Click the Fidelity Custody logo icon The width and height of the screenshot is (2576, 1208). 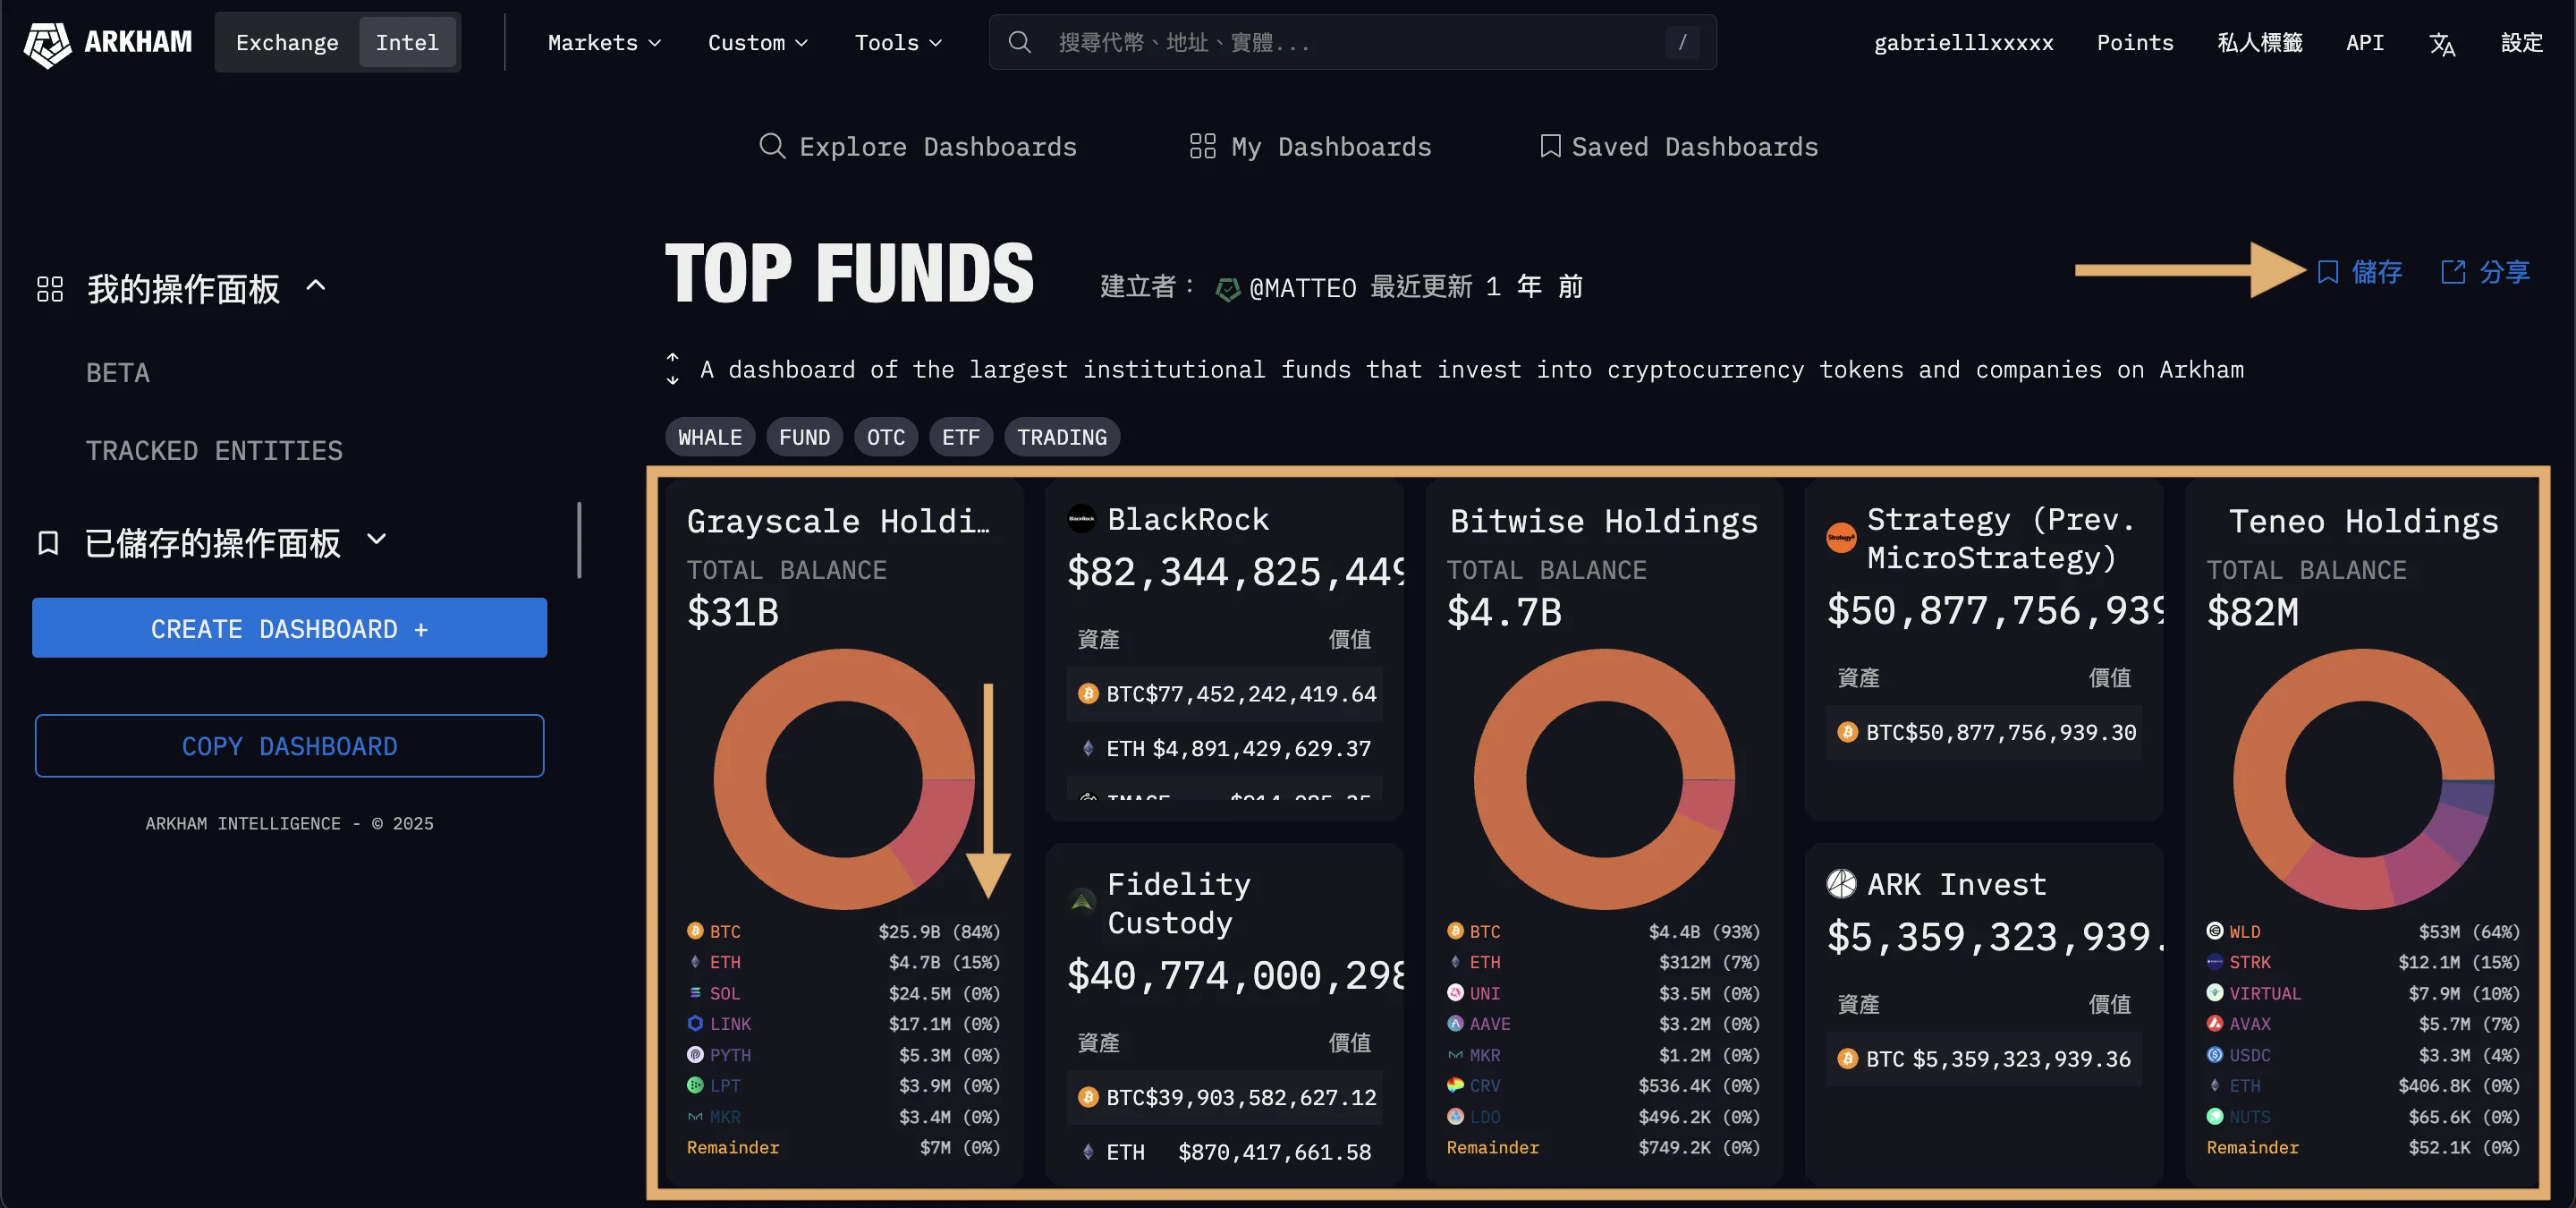[1082, 902]
